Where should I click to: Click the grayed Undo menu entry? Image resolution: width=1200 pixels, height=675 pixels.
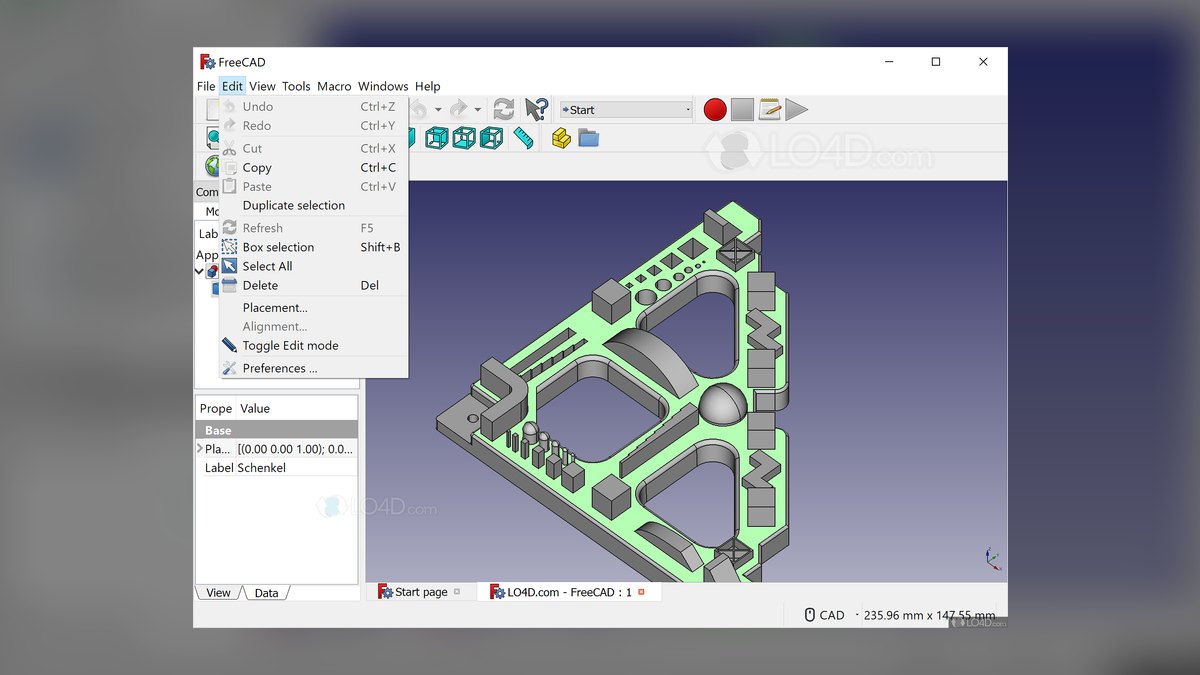tap(313, 106)
